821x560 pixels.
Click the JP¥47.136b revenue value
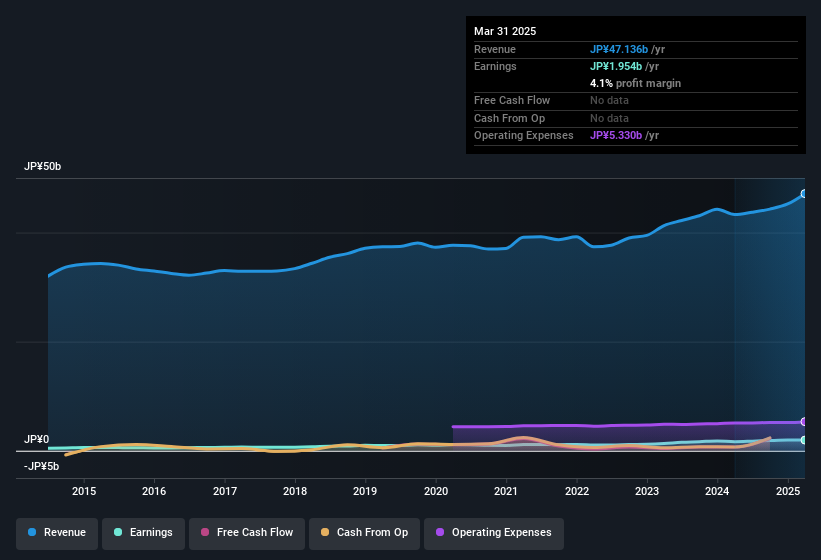click(x=619, y=49)
